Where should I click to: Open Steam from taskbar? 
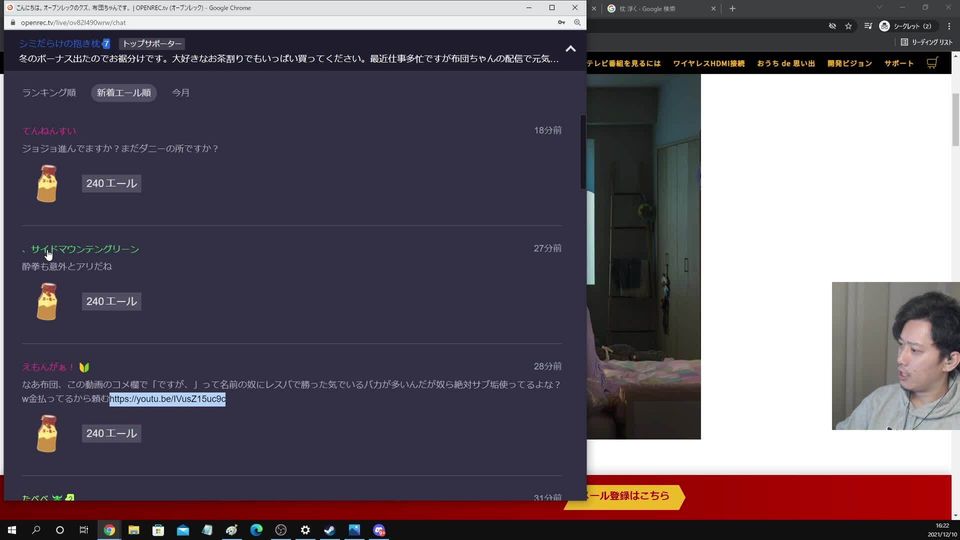[x=329, y=530]
